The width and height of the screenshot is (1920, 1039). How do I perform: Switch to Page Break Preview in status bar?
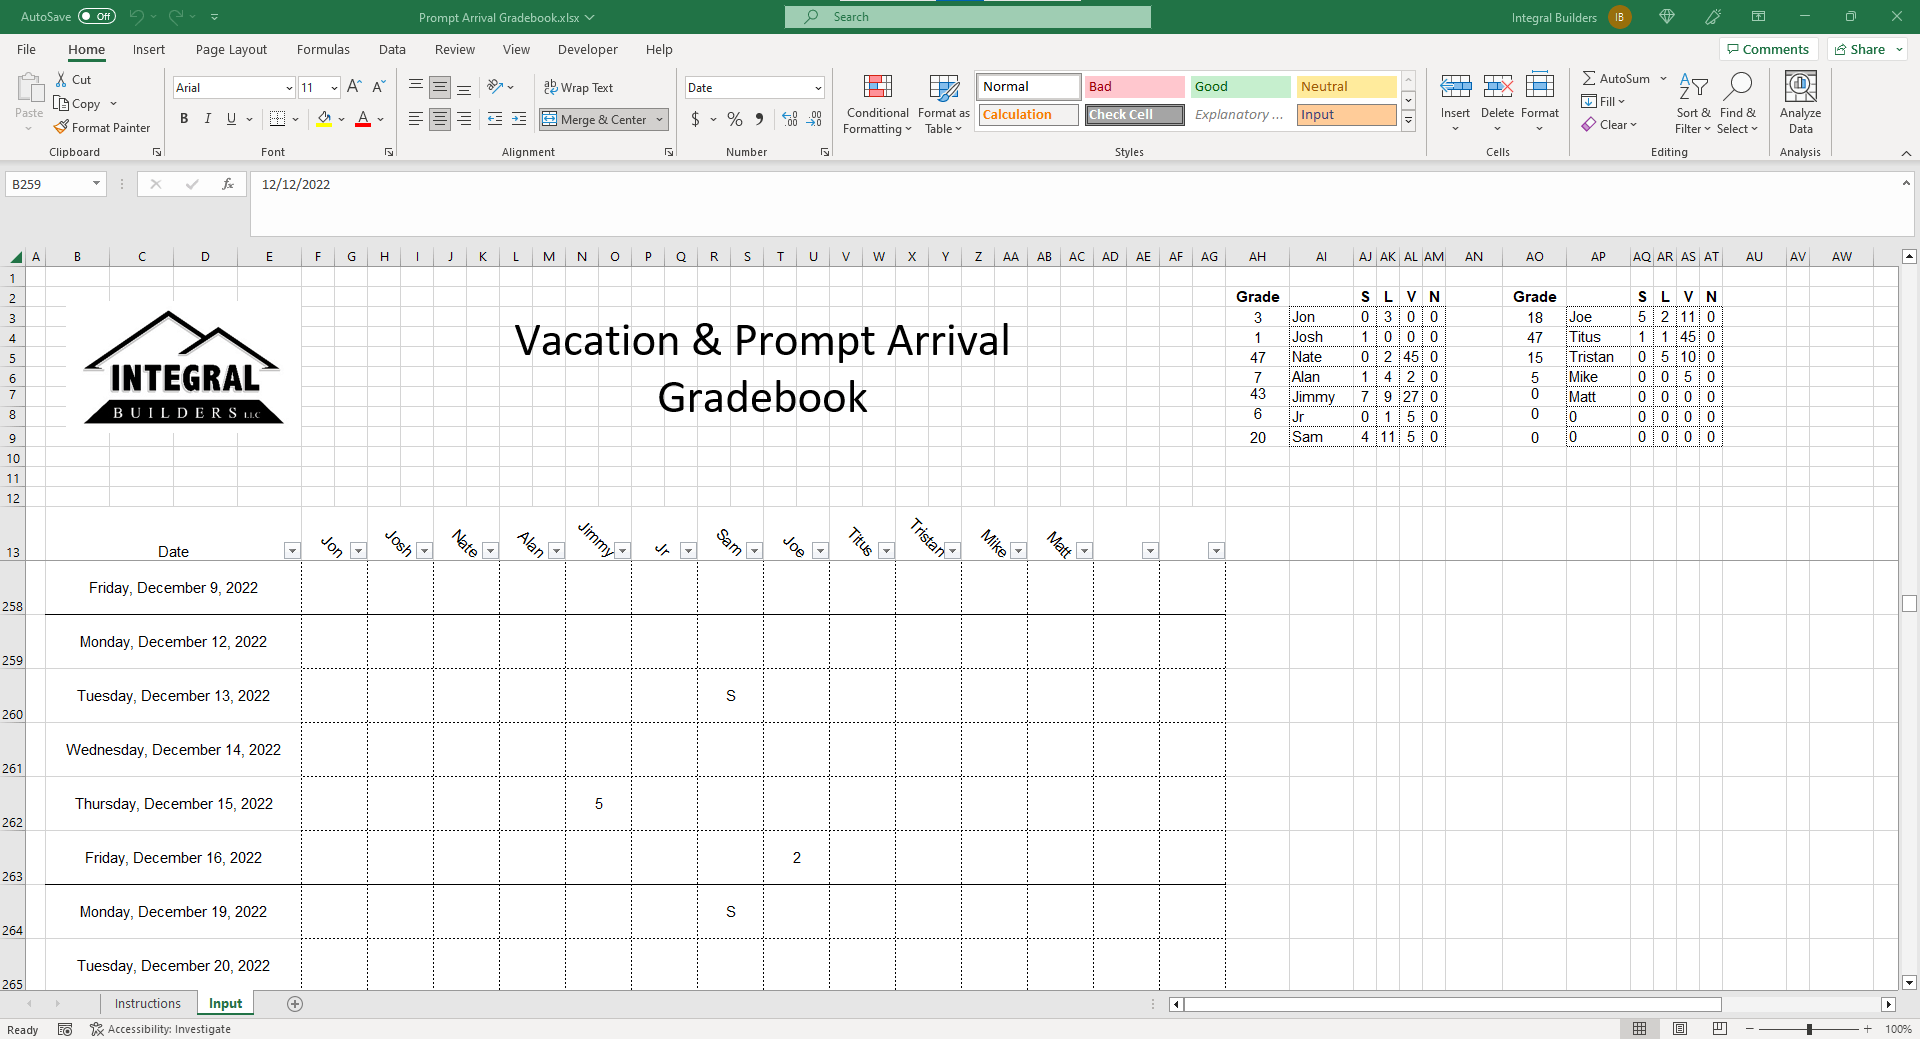tap(1720, 1028)
